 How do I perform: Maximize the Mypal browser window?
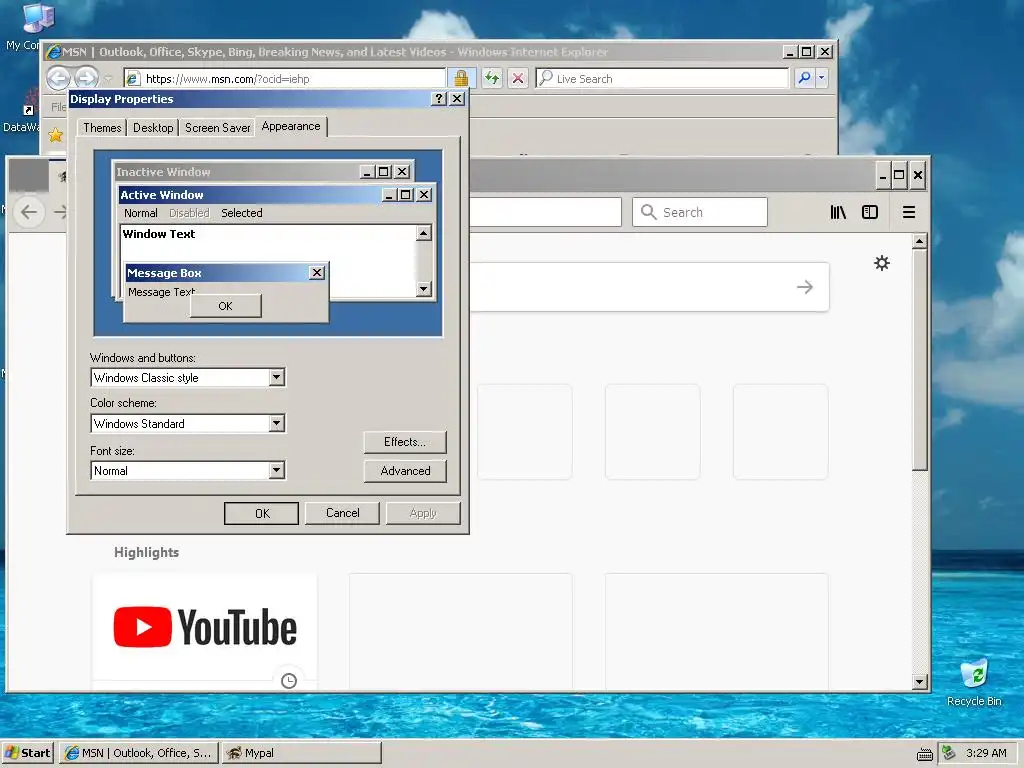point(899,175)
